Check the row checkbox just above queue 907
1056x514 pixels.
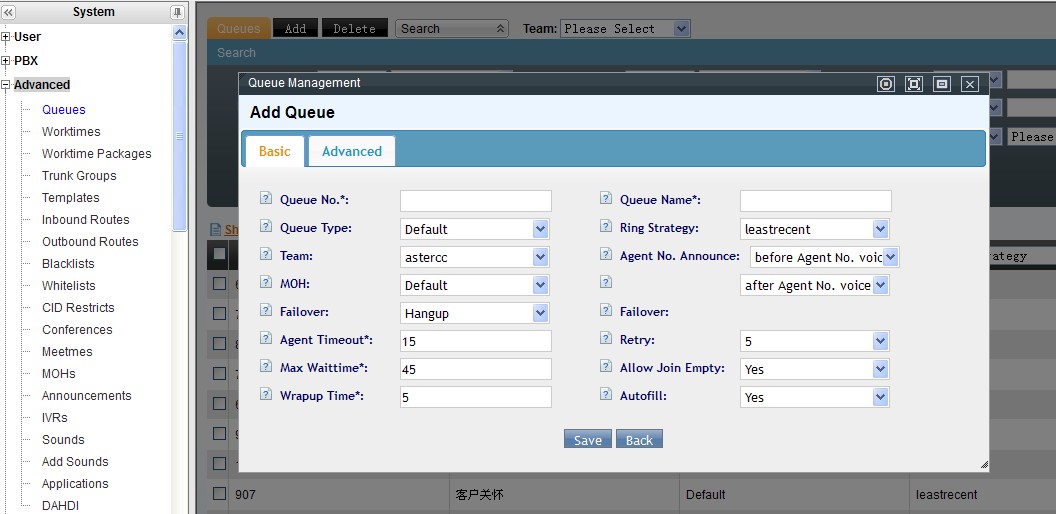coord(219,464)
